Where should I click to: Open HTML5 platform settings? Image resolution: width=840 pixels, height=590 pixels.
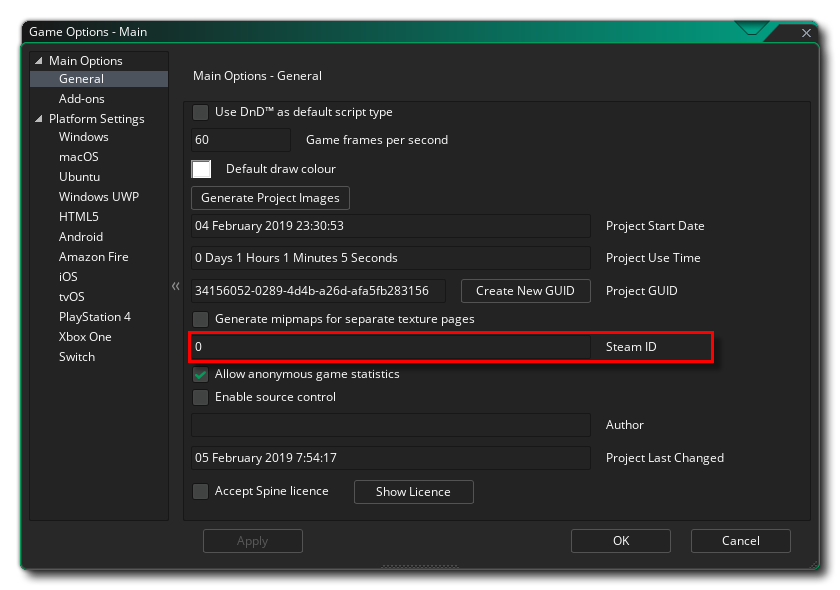(79, 216)
